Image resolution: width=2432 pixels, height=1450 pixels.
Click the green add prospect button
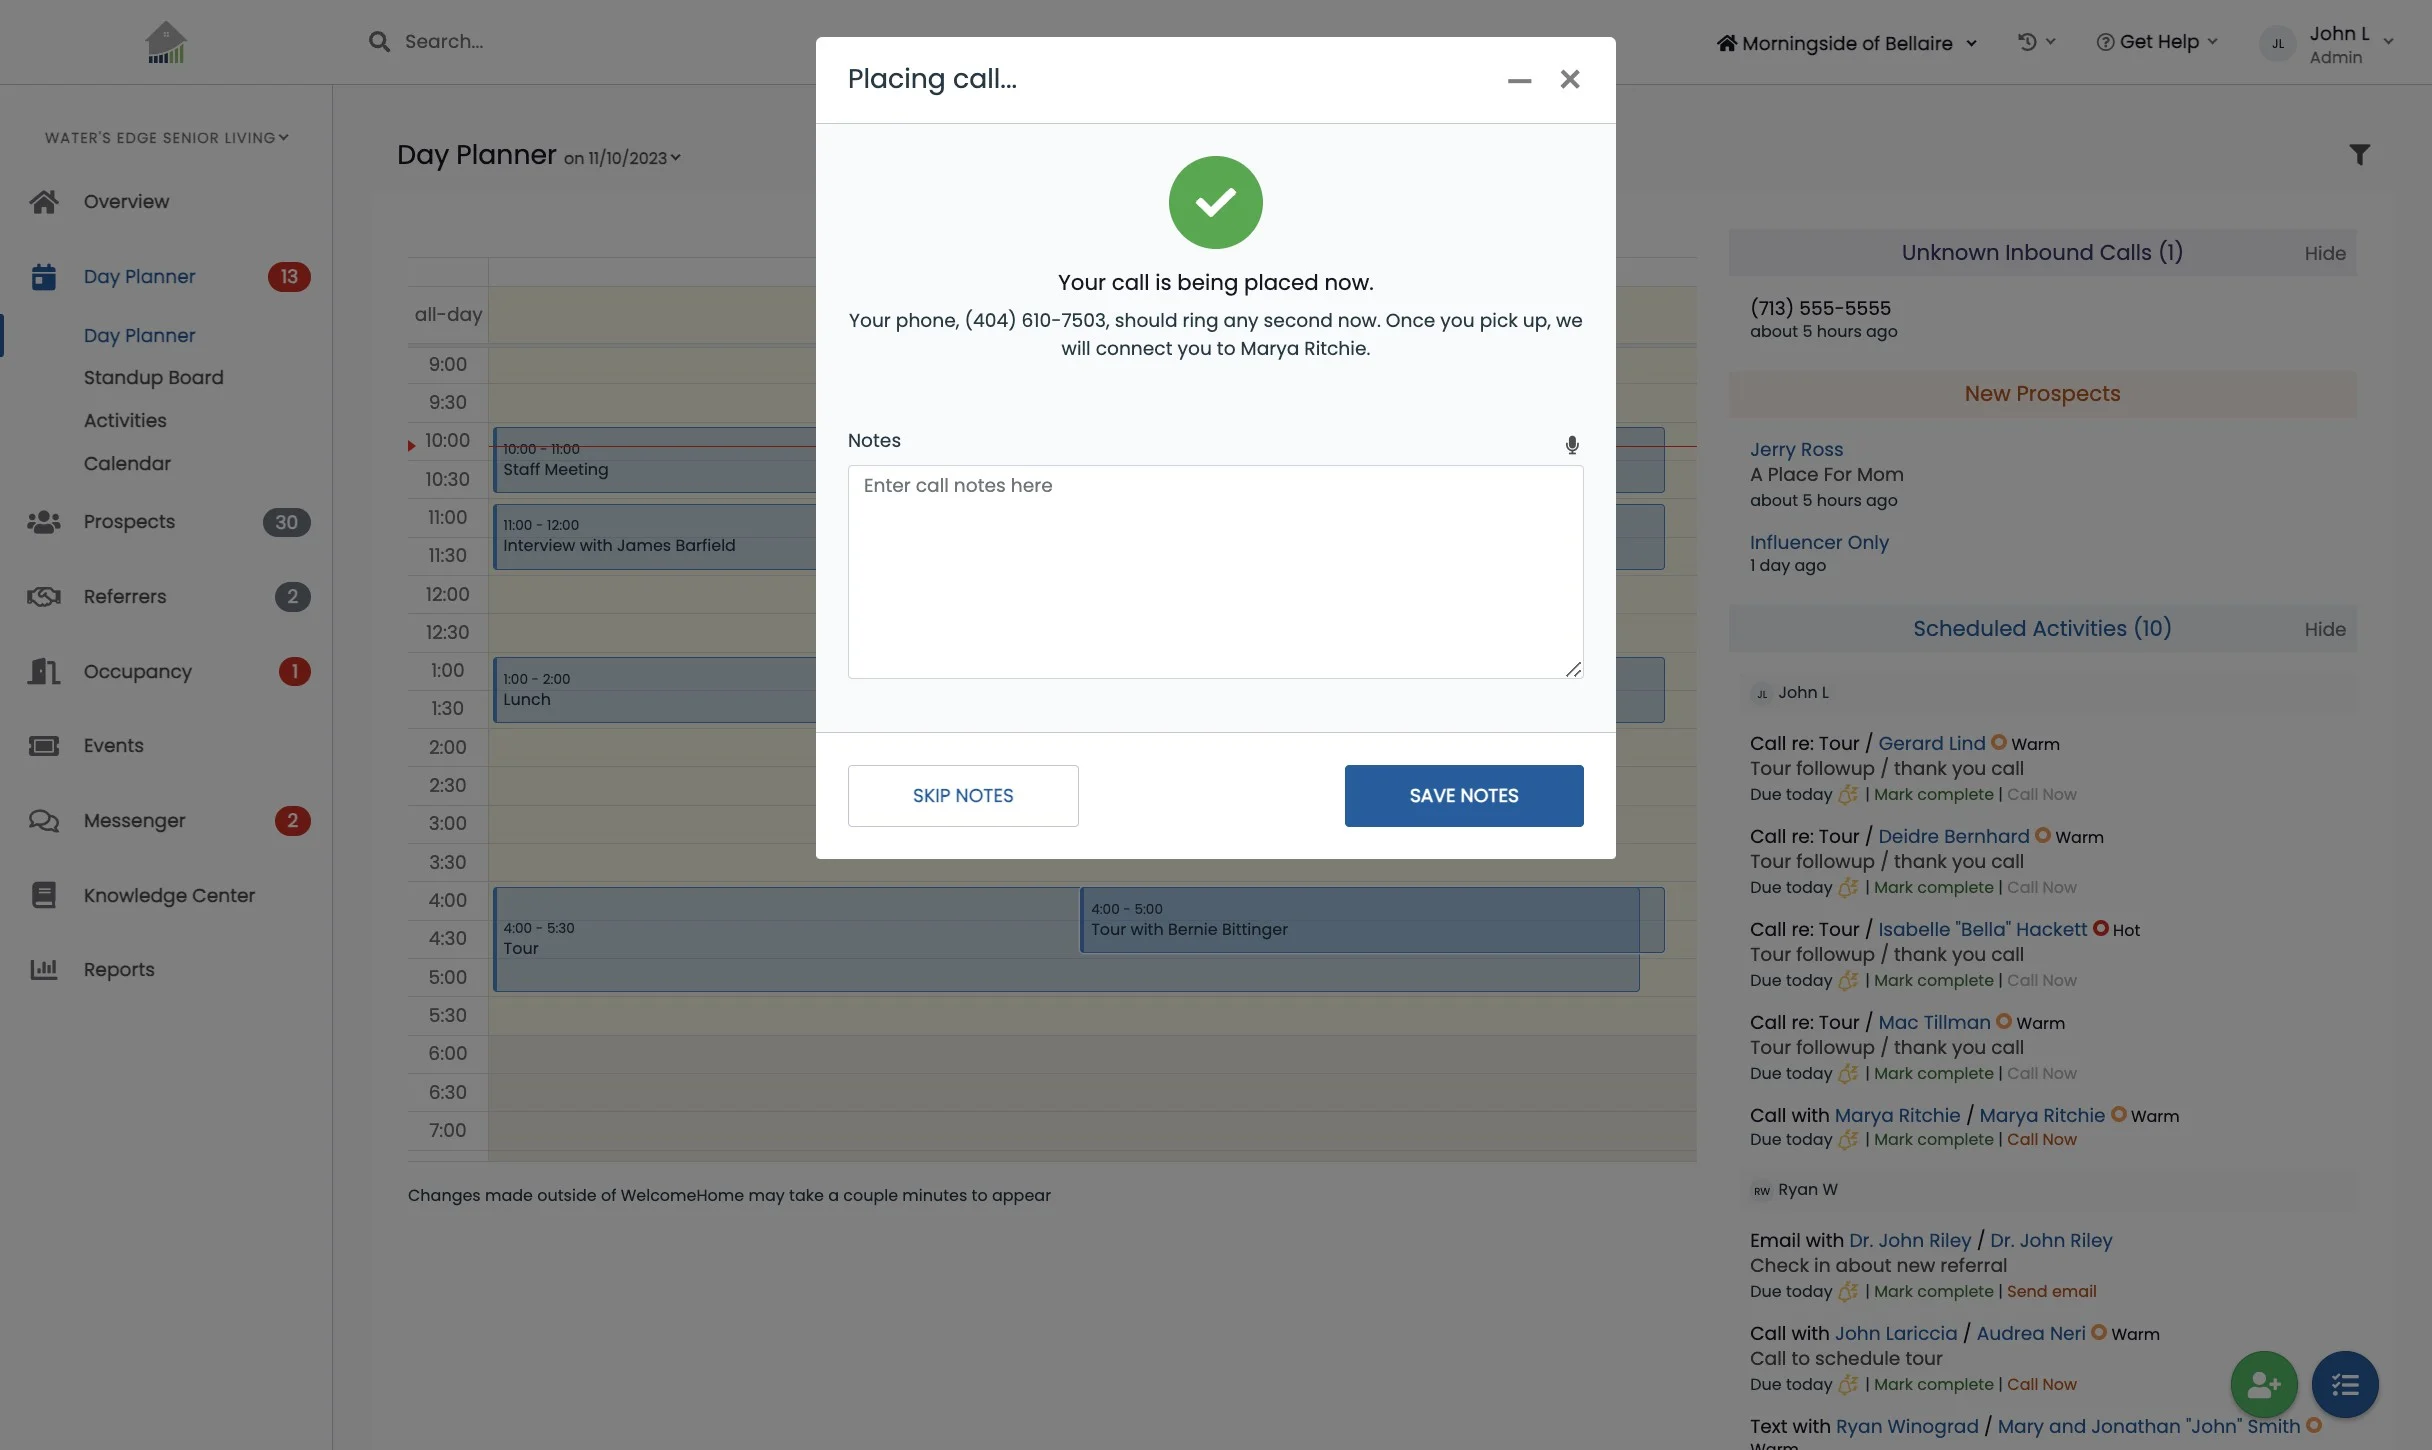[x=2263, y=1384]
